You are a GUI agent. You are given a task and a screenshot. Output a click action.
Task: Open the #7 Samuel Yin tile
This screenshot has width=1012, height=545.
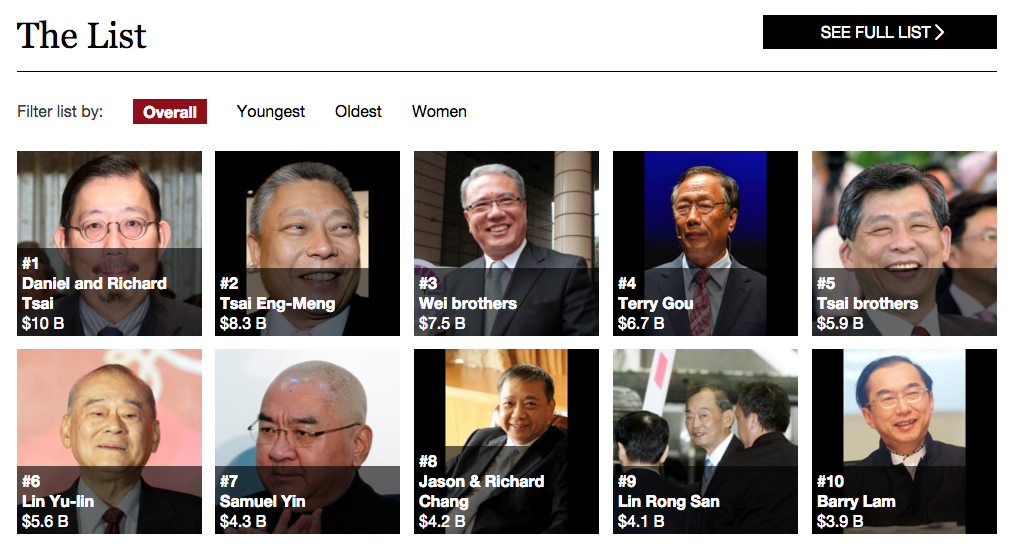point(307,442)
